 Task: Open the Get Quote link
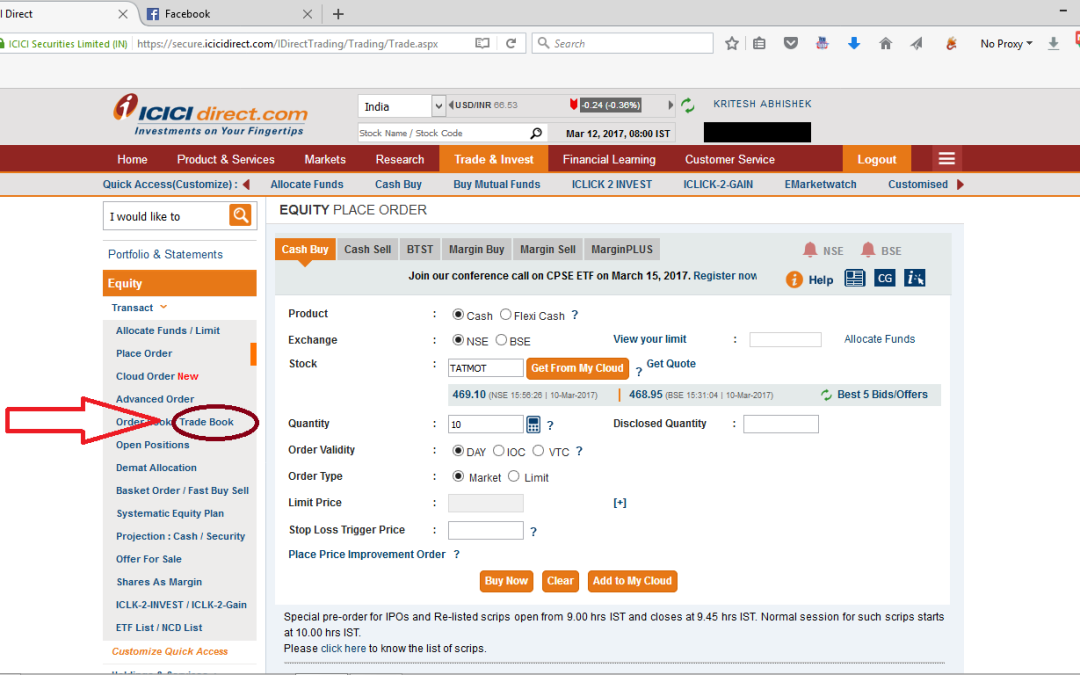click(x=671, y=364)
